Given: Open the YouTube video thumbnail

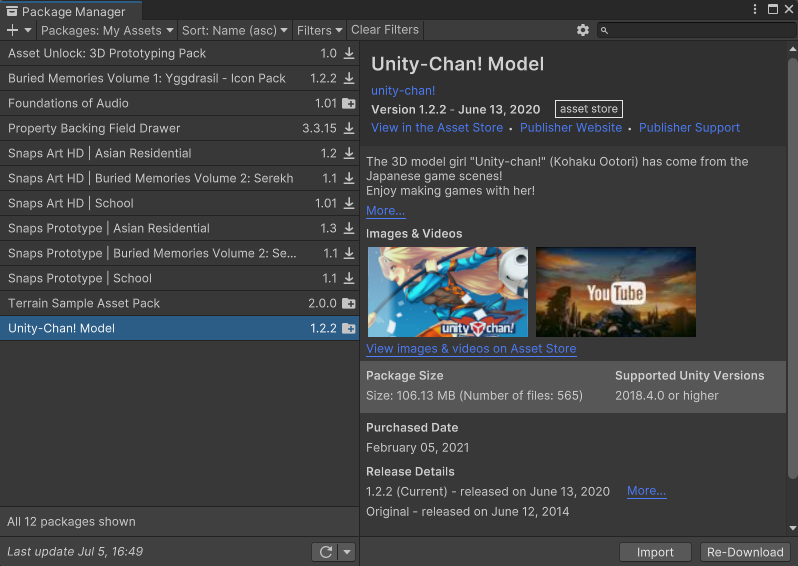Looking at the screenshot, I should click(x=616, y=292).
